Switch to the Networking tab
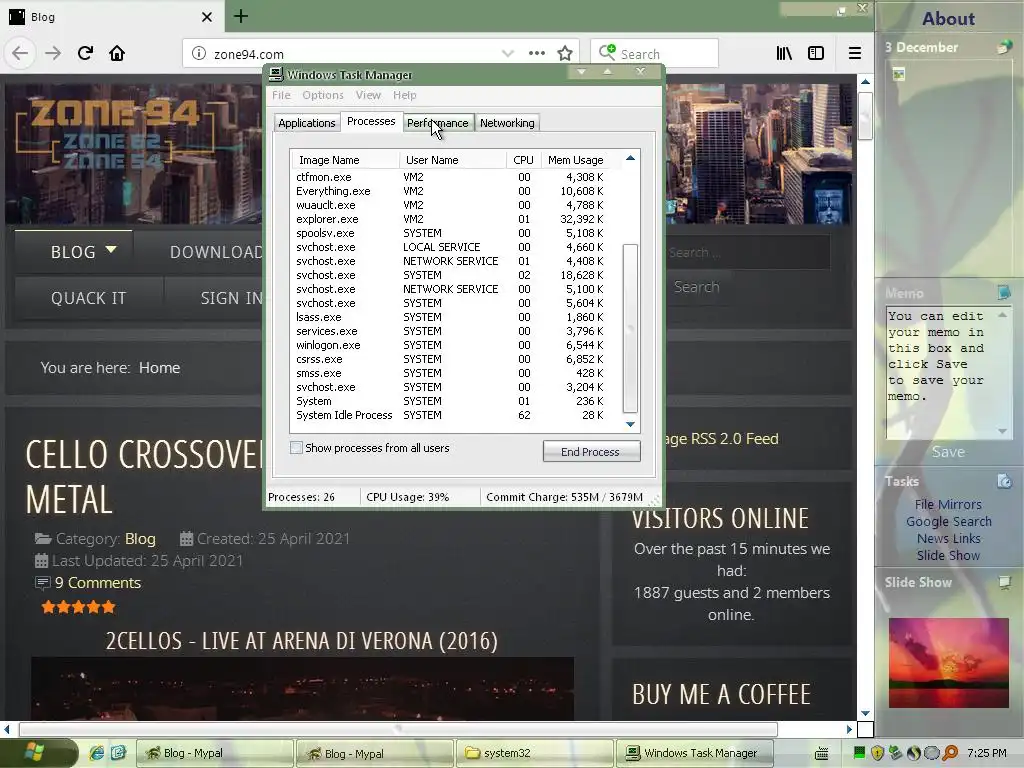Viewport: 1024px width, 768px height. [x=507, y=123]
